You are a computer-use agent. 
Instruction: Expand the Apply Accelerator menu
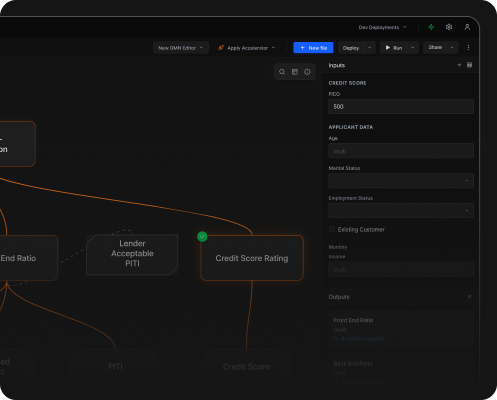(x=273, y=48)
